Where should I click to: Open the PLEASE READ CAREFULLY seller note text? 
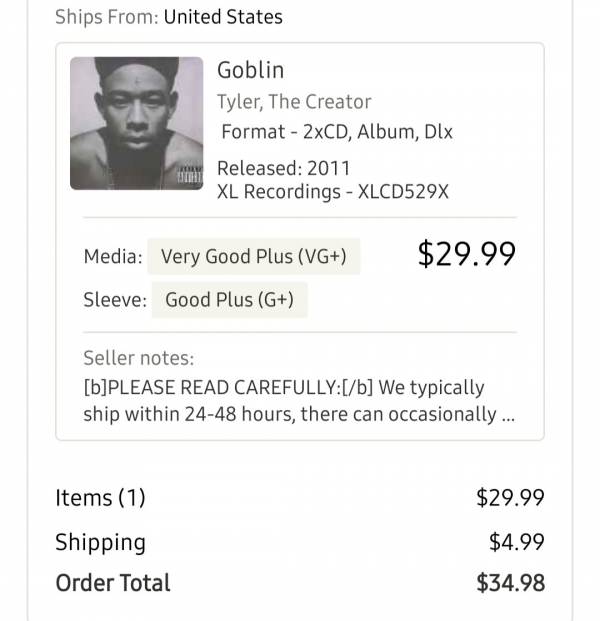coord(299,400)
